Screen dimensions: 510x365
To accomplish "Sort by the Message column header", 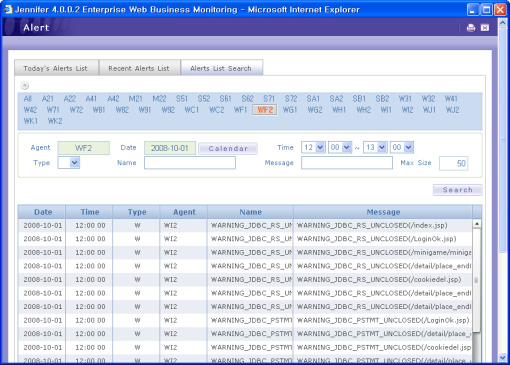I will [x=383, y=212].
